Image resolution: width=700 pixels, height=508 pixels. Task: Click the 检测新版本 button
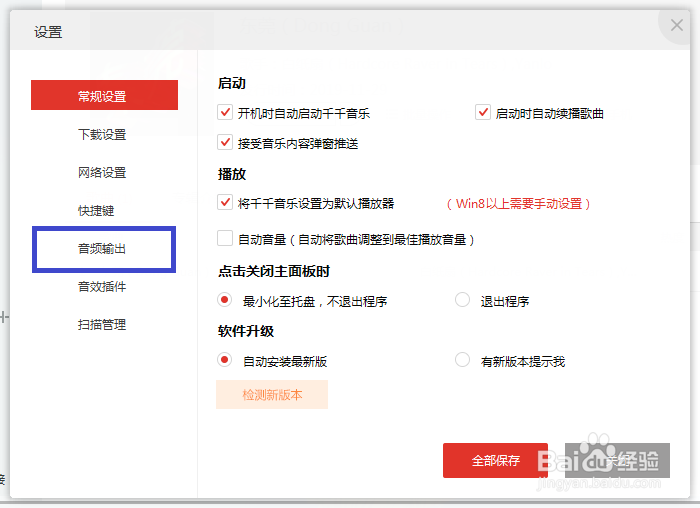(272, 395)
